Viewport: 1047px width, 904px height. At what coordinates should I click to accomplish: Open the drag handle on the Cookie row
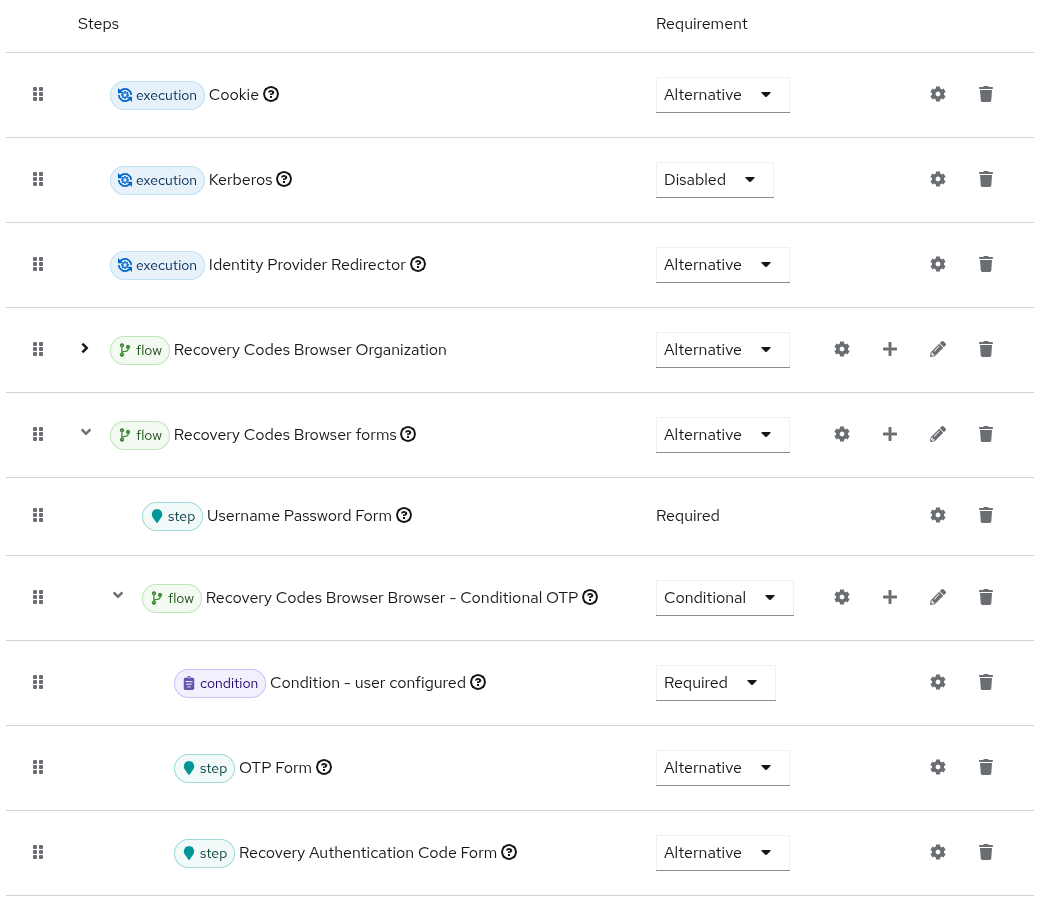pyautogui.click(x=38, y=94)
